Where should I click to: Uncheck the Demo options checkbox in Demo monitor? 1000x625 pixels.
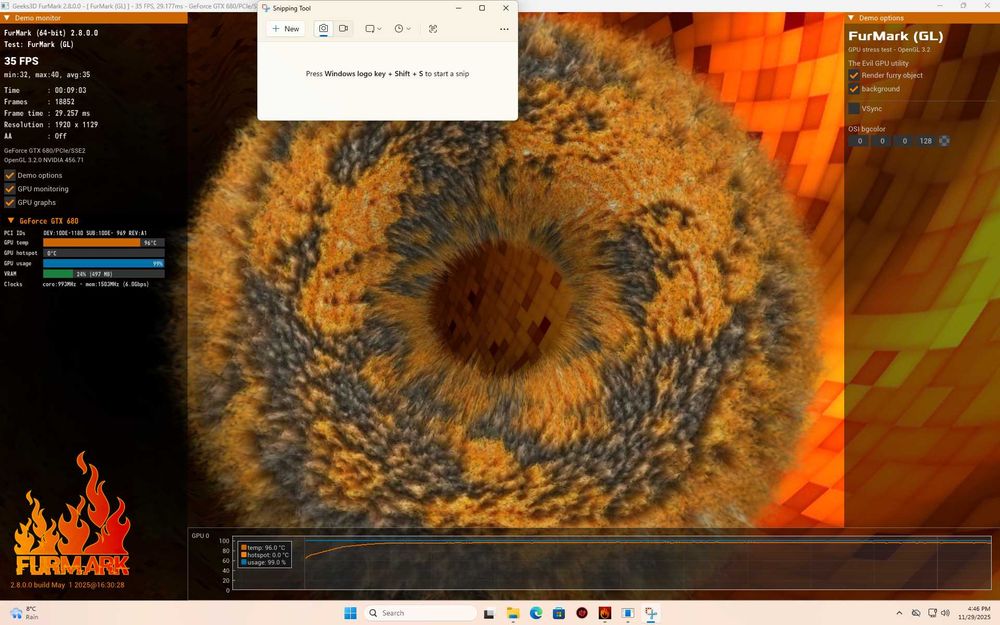click(x=10, y=175)
